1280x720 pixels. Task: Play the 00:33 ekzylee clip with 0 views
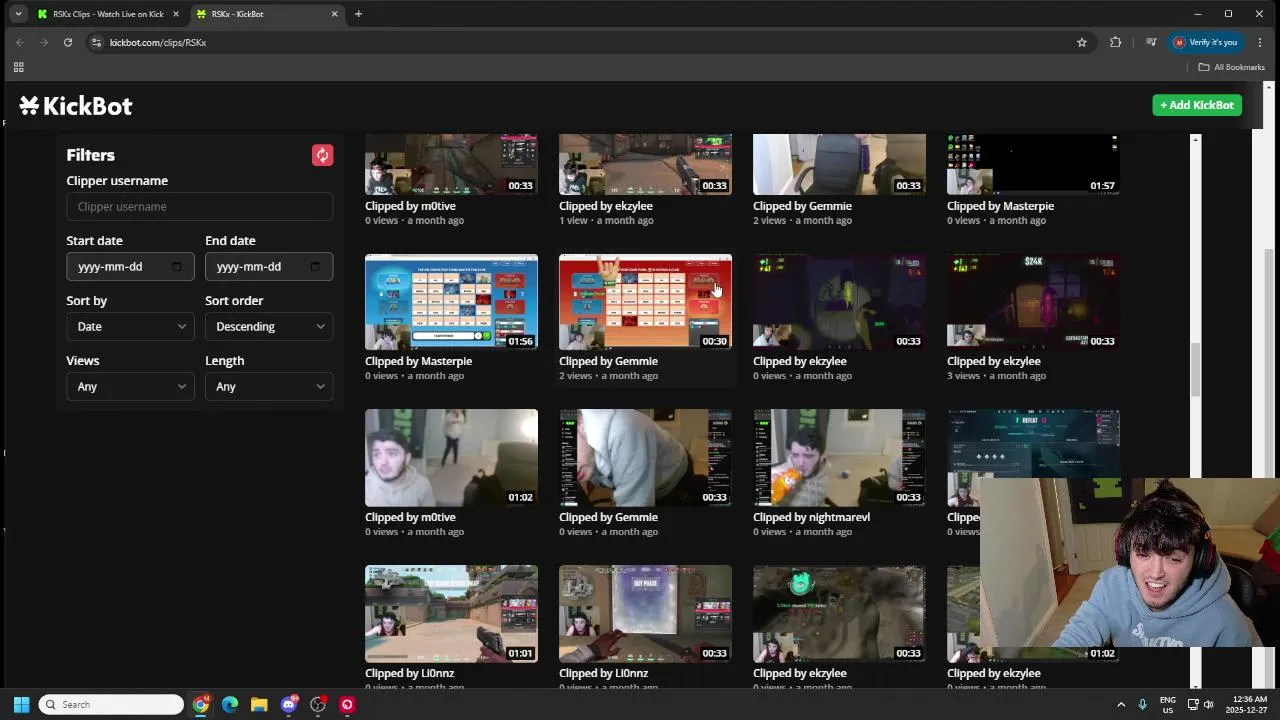tap(839, 302)
